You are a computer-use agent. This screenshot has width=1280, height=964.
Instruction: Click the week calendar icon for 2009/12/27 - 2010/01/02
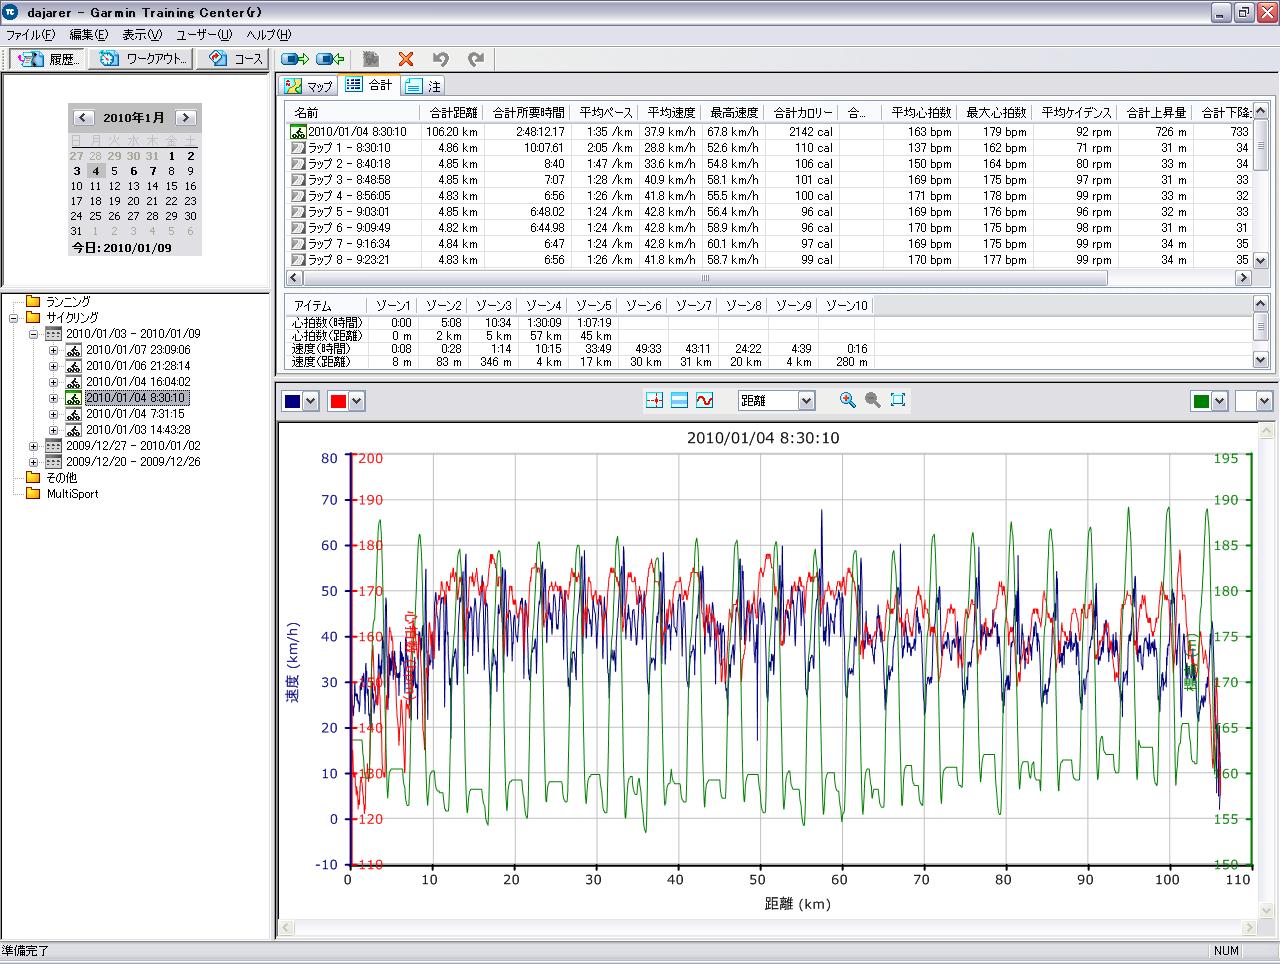pos(55,446)
